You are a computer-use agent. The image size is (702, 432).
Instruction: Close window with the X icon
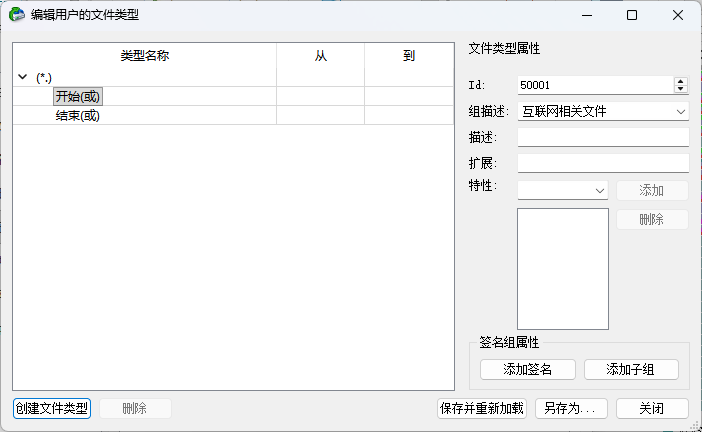(678, 15)
